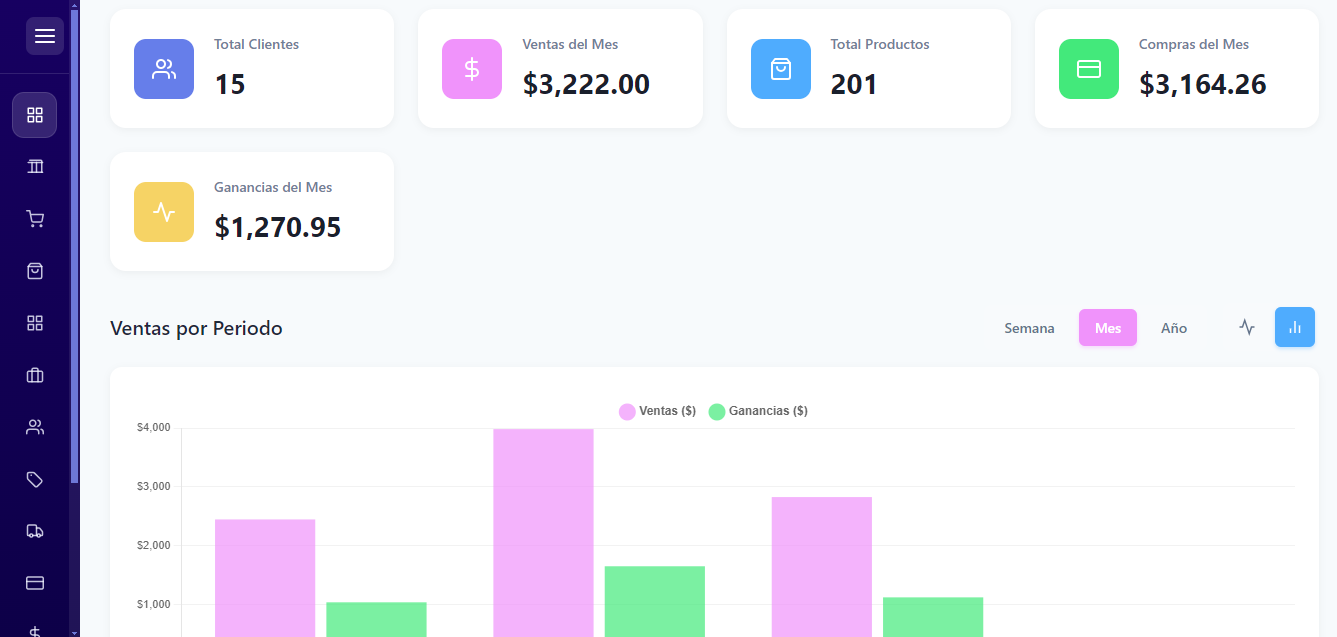Image resolution: width=1337 pixels, height=637 pixels.
Task: Switch chart to line graph view
Action: (x=1246, y=327)
